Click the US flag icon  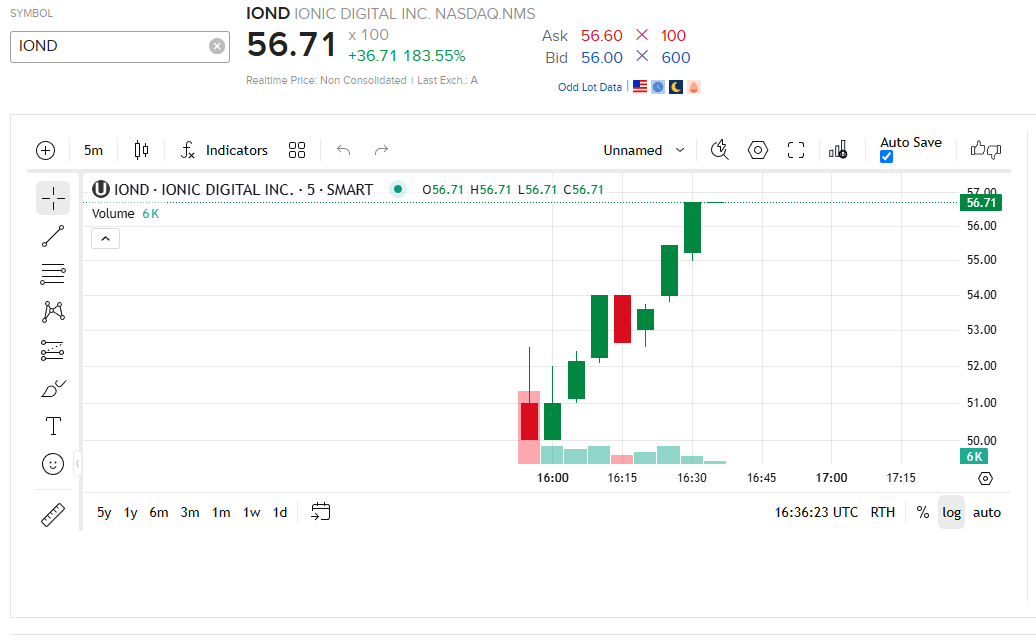640,87
